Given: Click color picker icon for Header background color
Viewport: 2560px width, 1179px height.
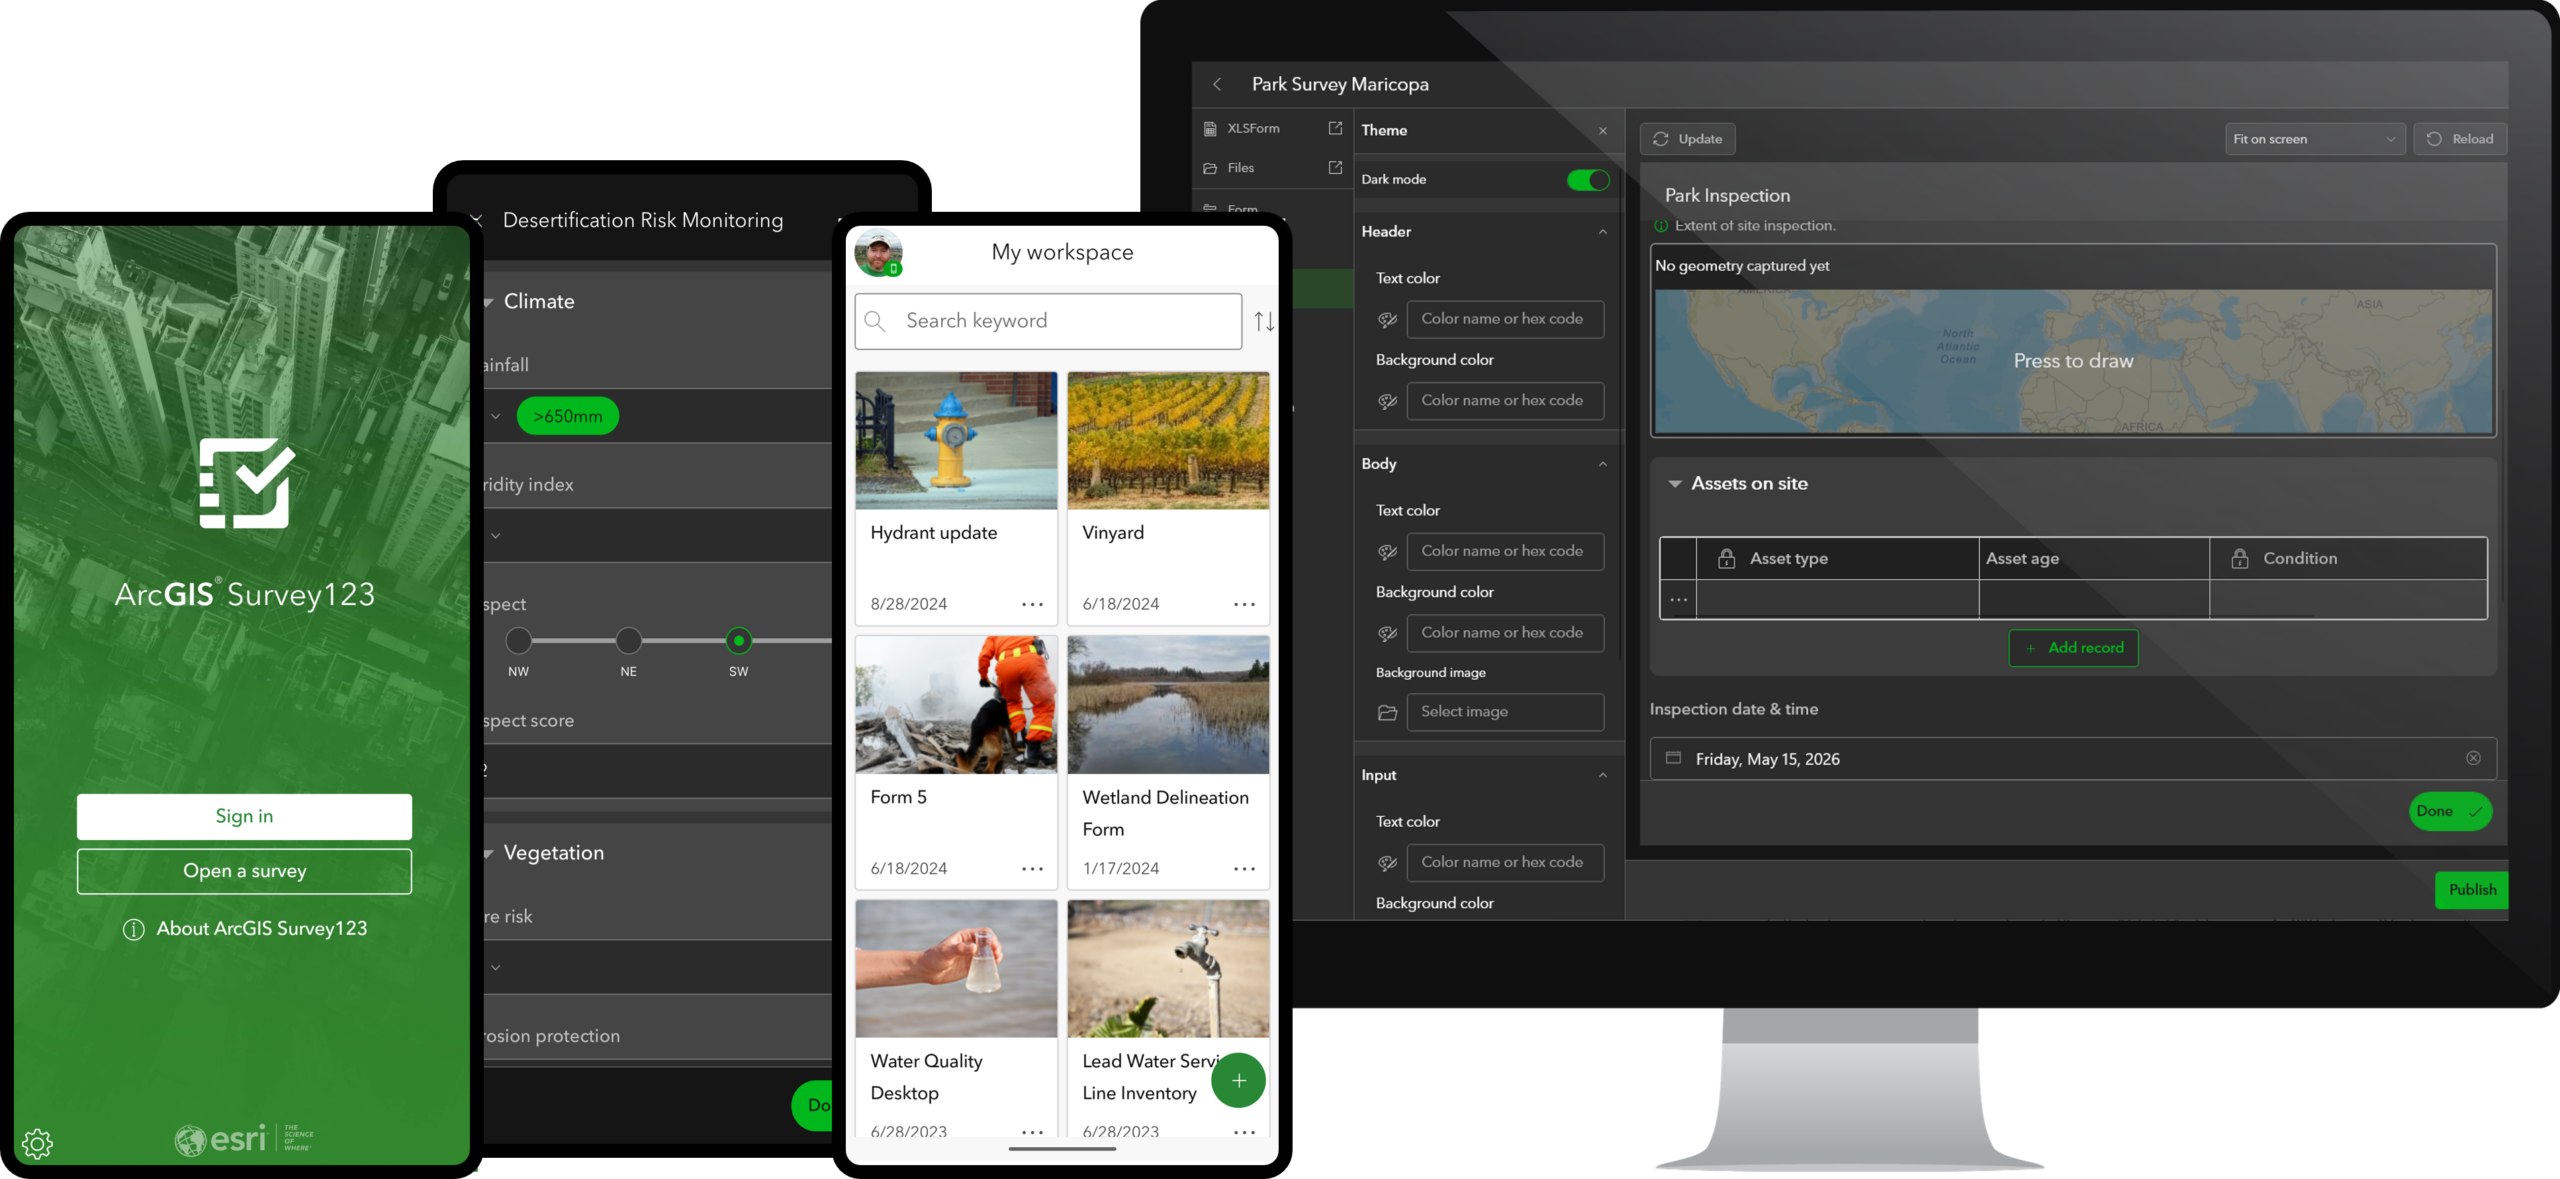Looking at the screenshot, I should [1387, 401].
